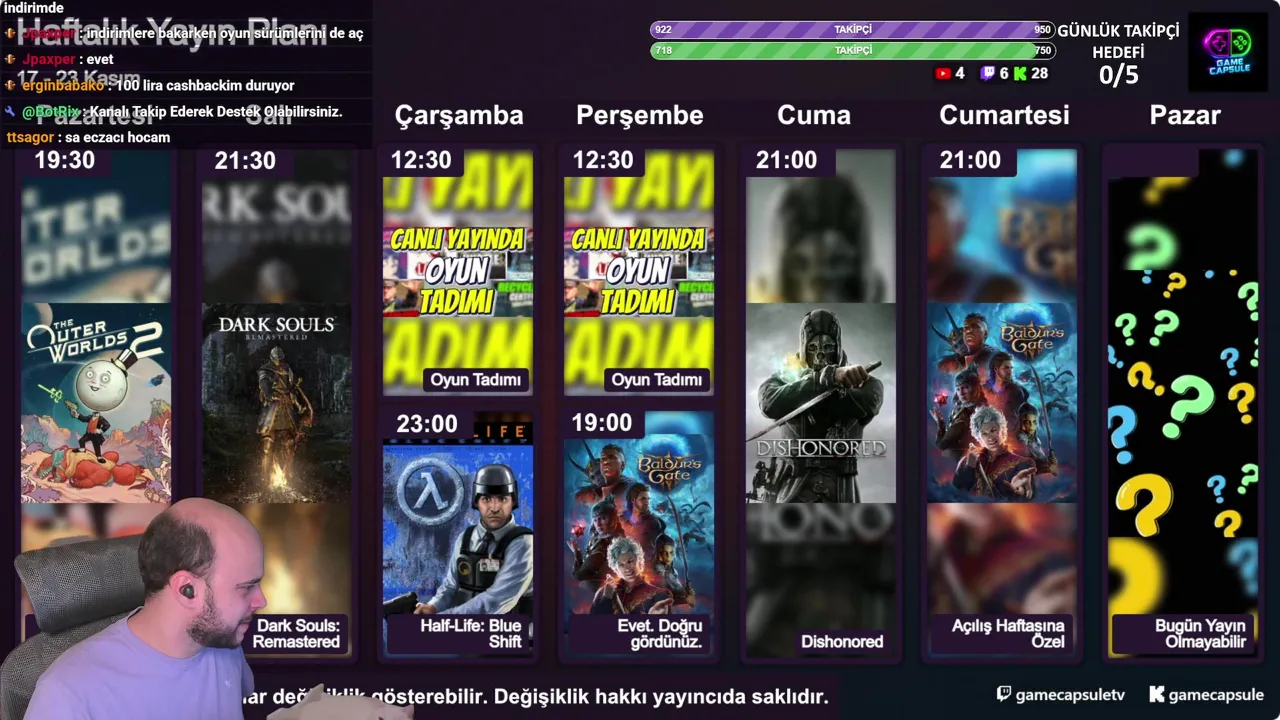Open the Dark Souls Remastered cover art
Image resolution: width=1280 pixels, height=720 pixels.
pyautogui.click(x=276, y=403)
